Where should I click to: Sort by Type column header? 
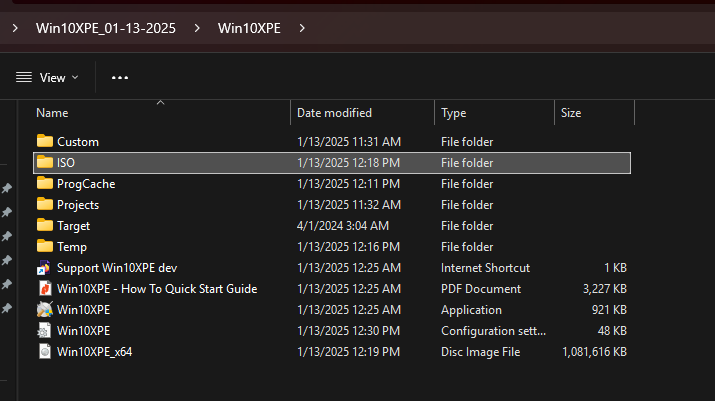(x=453, y=113)
